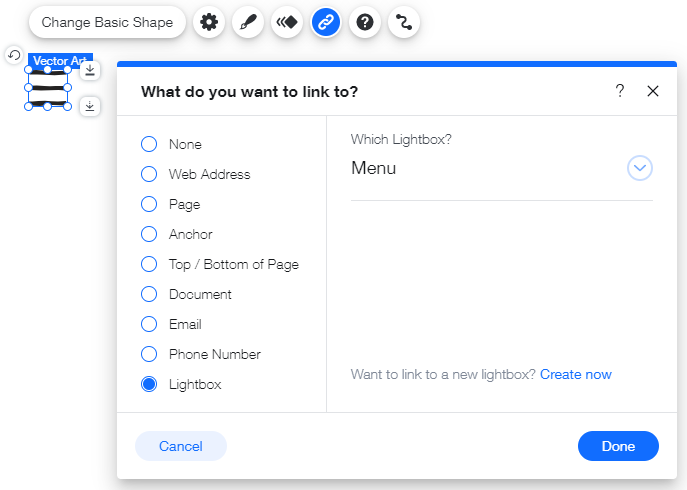Open the Design paintbrush icon
The width and height of the screenshot is (687, 490).
pyautogui.click(x=248, y=22)
